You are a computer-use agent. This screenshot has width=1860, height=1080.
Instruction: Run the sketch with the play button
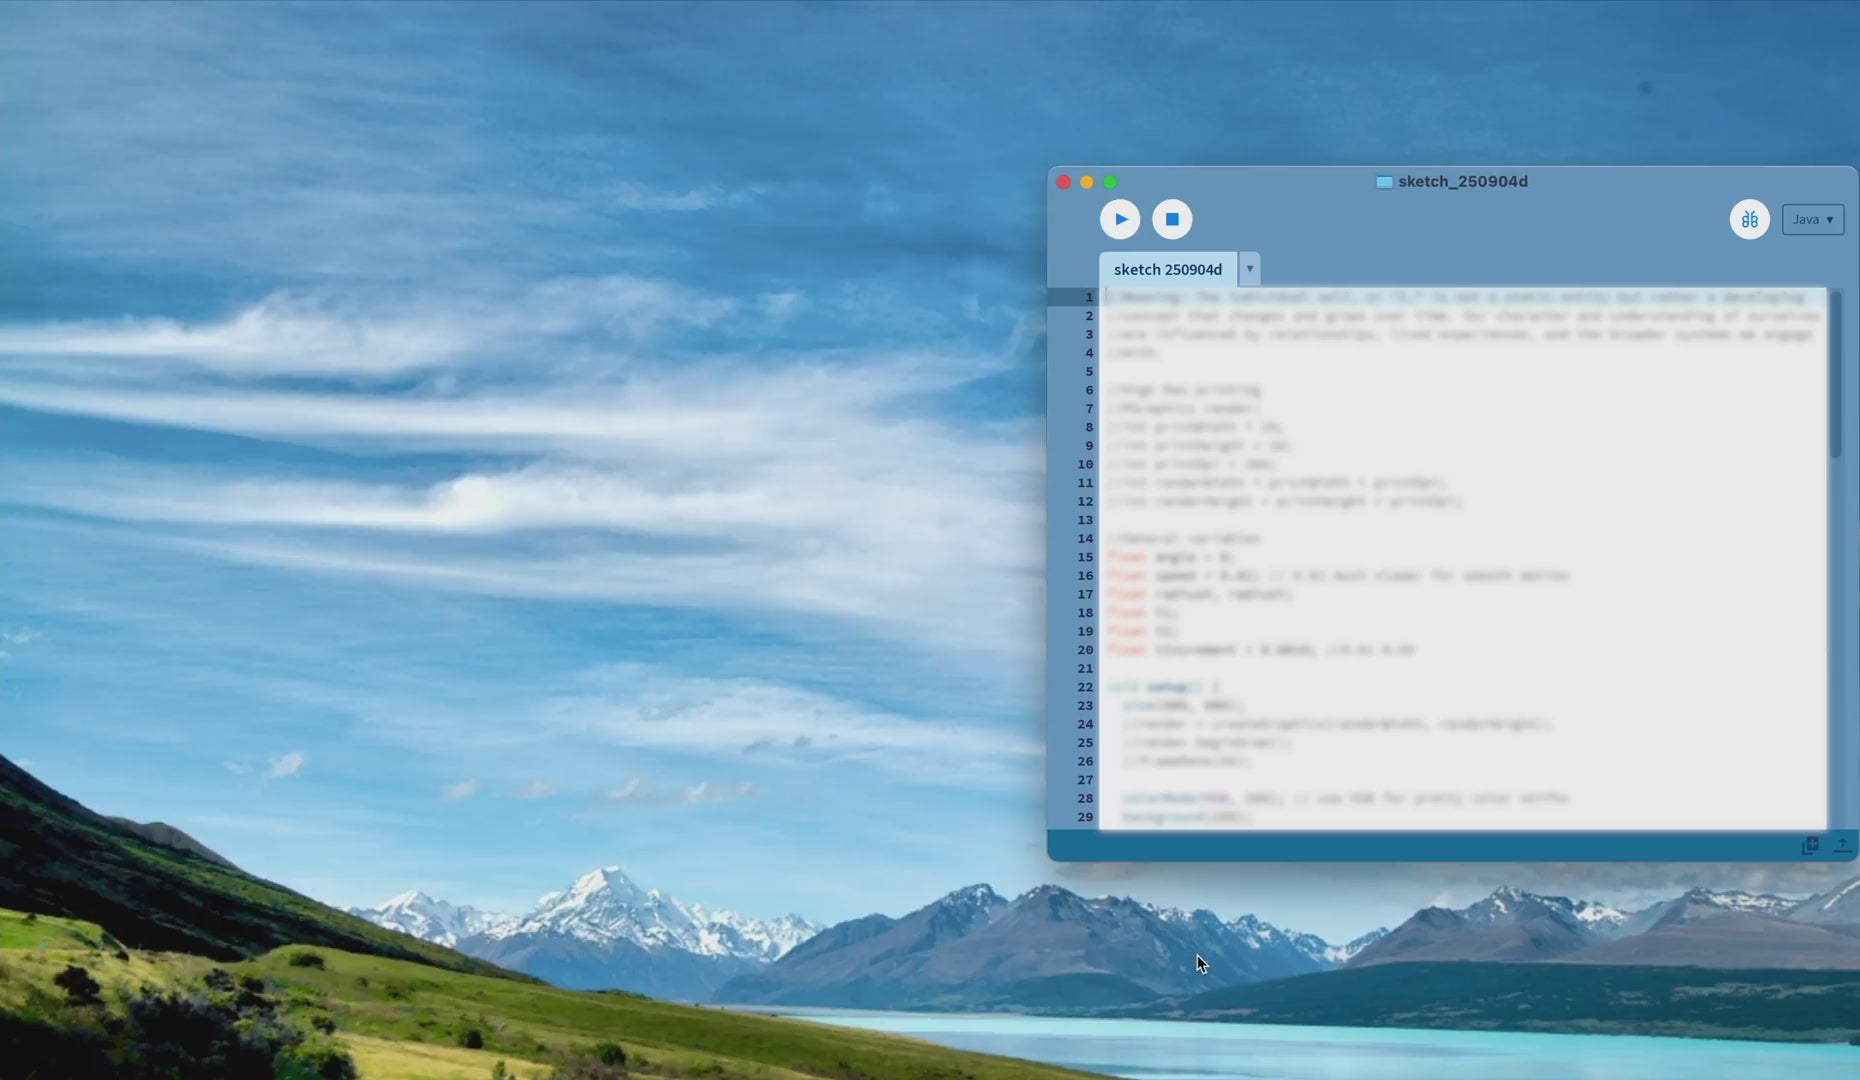[1120, 219]
